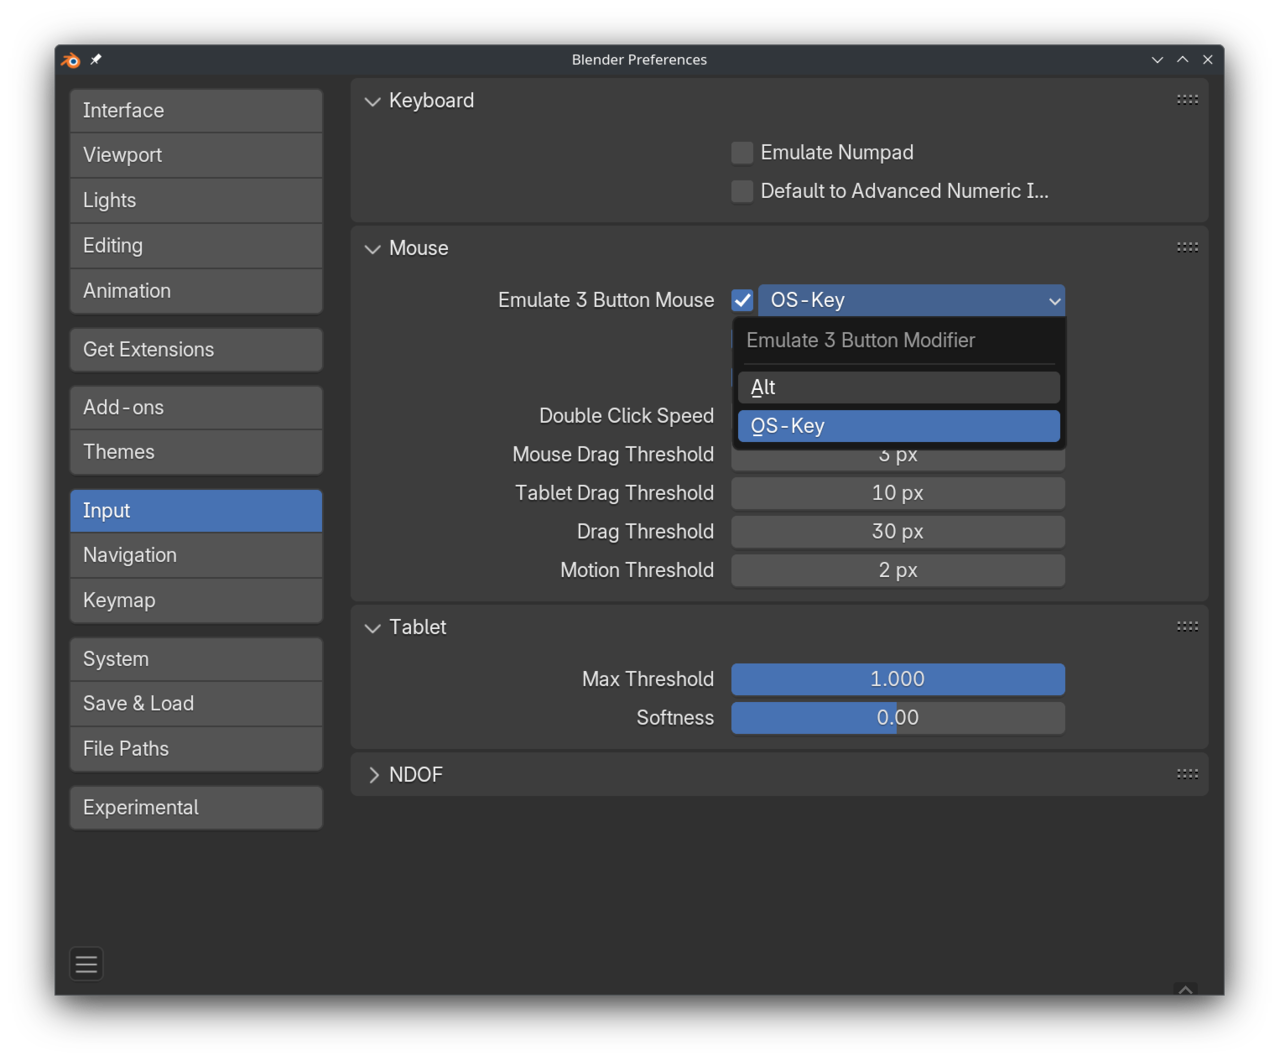Click the Keyboard panel drag grip dots
Screen dimensions: 1280x1061
pos(1187,100)
